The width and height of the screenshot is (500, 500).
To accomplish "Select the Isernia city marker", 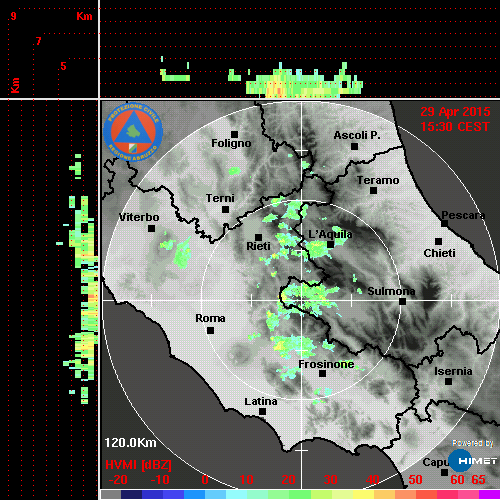I will coord(449,381).
